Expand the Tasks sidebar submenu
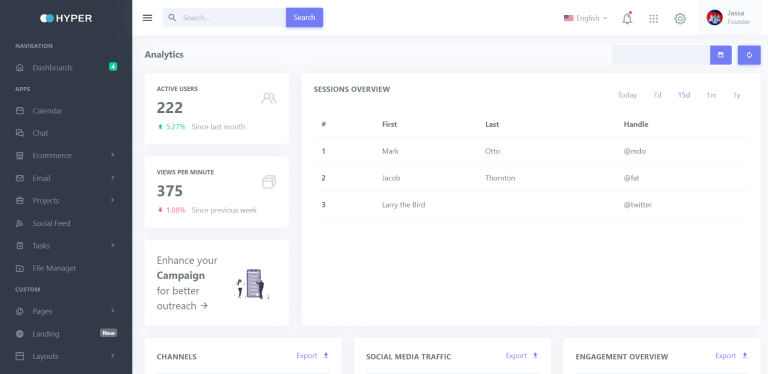768x374 pixels. [x=66, y=246]
